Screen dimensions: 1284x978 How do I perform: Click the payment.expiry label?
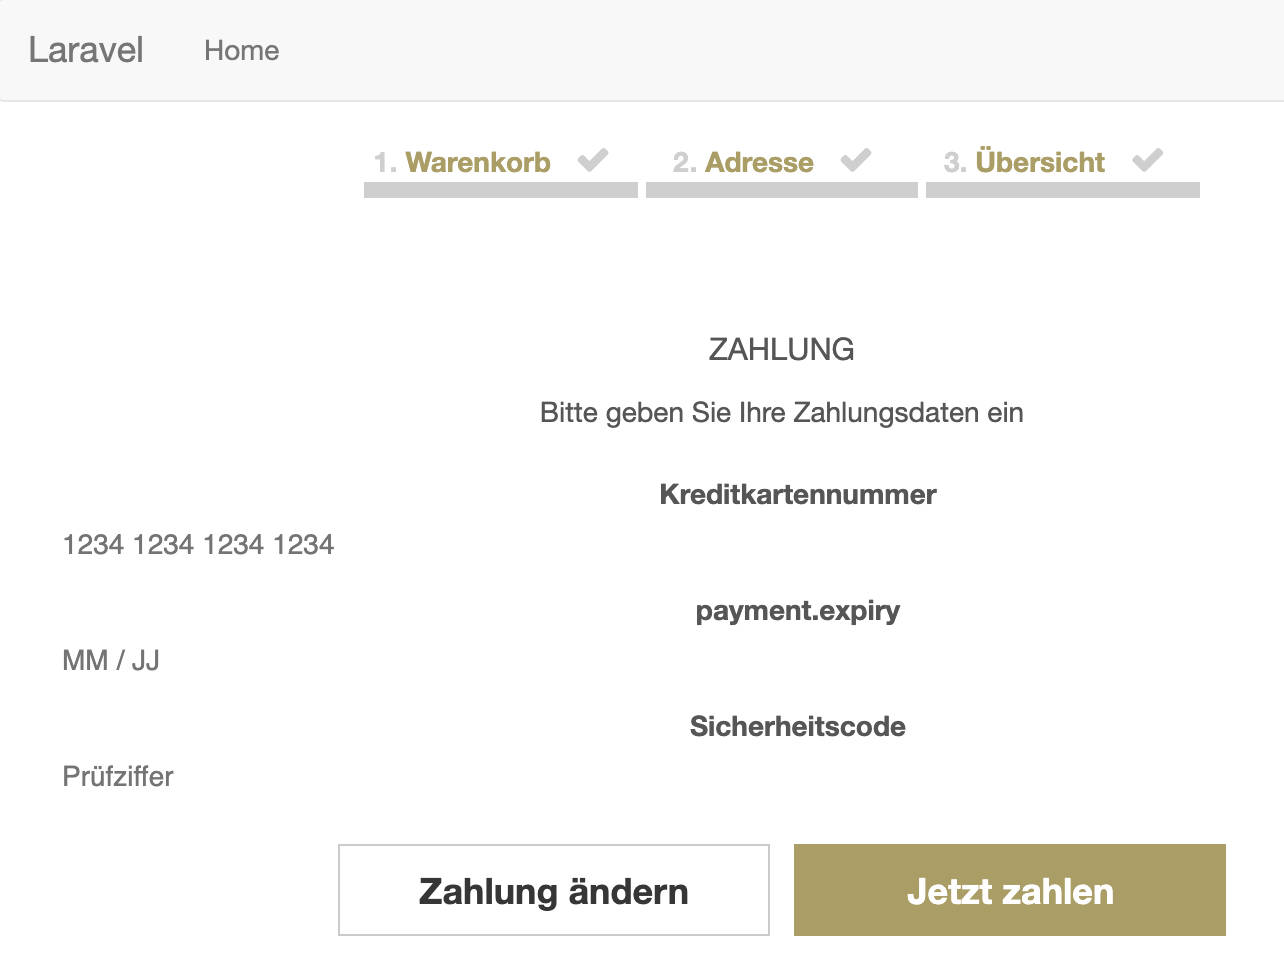pos(798,611)
